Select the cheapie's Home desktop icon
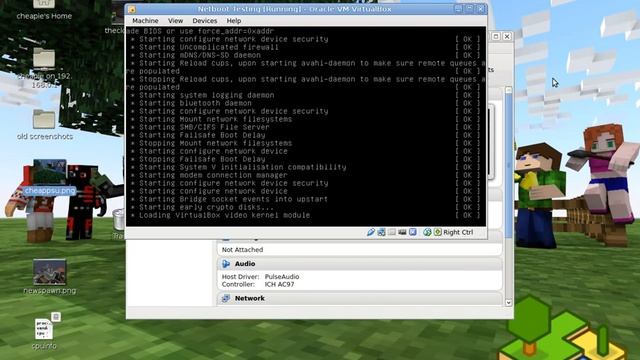The image size is (640, 360). coord(44,9)
